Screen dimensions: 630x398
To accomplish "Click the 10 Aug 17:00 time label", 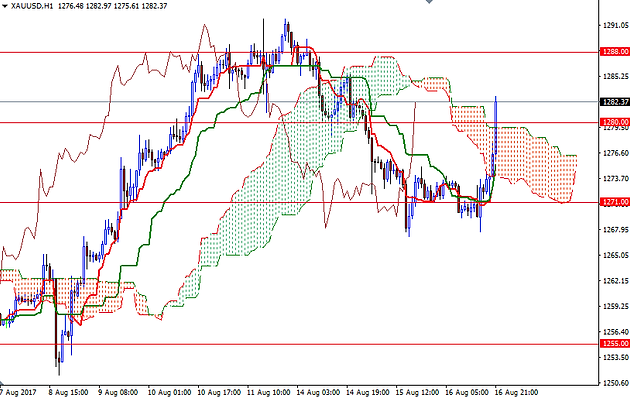I will [219, 392].
